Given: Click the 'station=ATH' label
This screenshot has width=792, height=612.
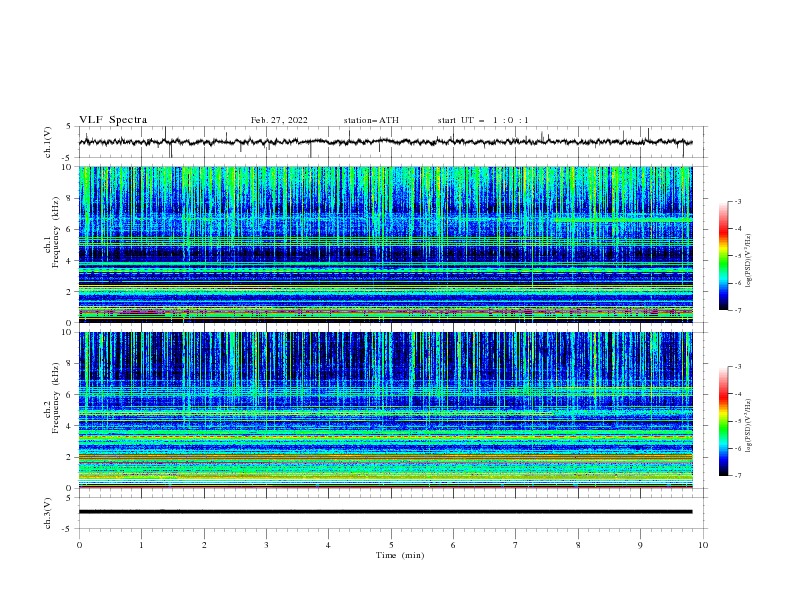Looking at the screenshot, I should pyautogui.click(x=371, y=120).
